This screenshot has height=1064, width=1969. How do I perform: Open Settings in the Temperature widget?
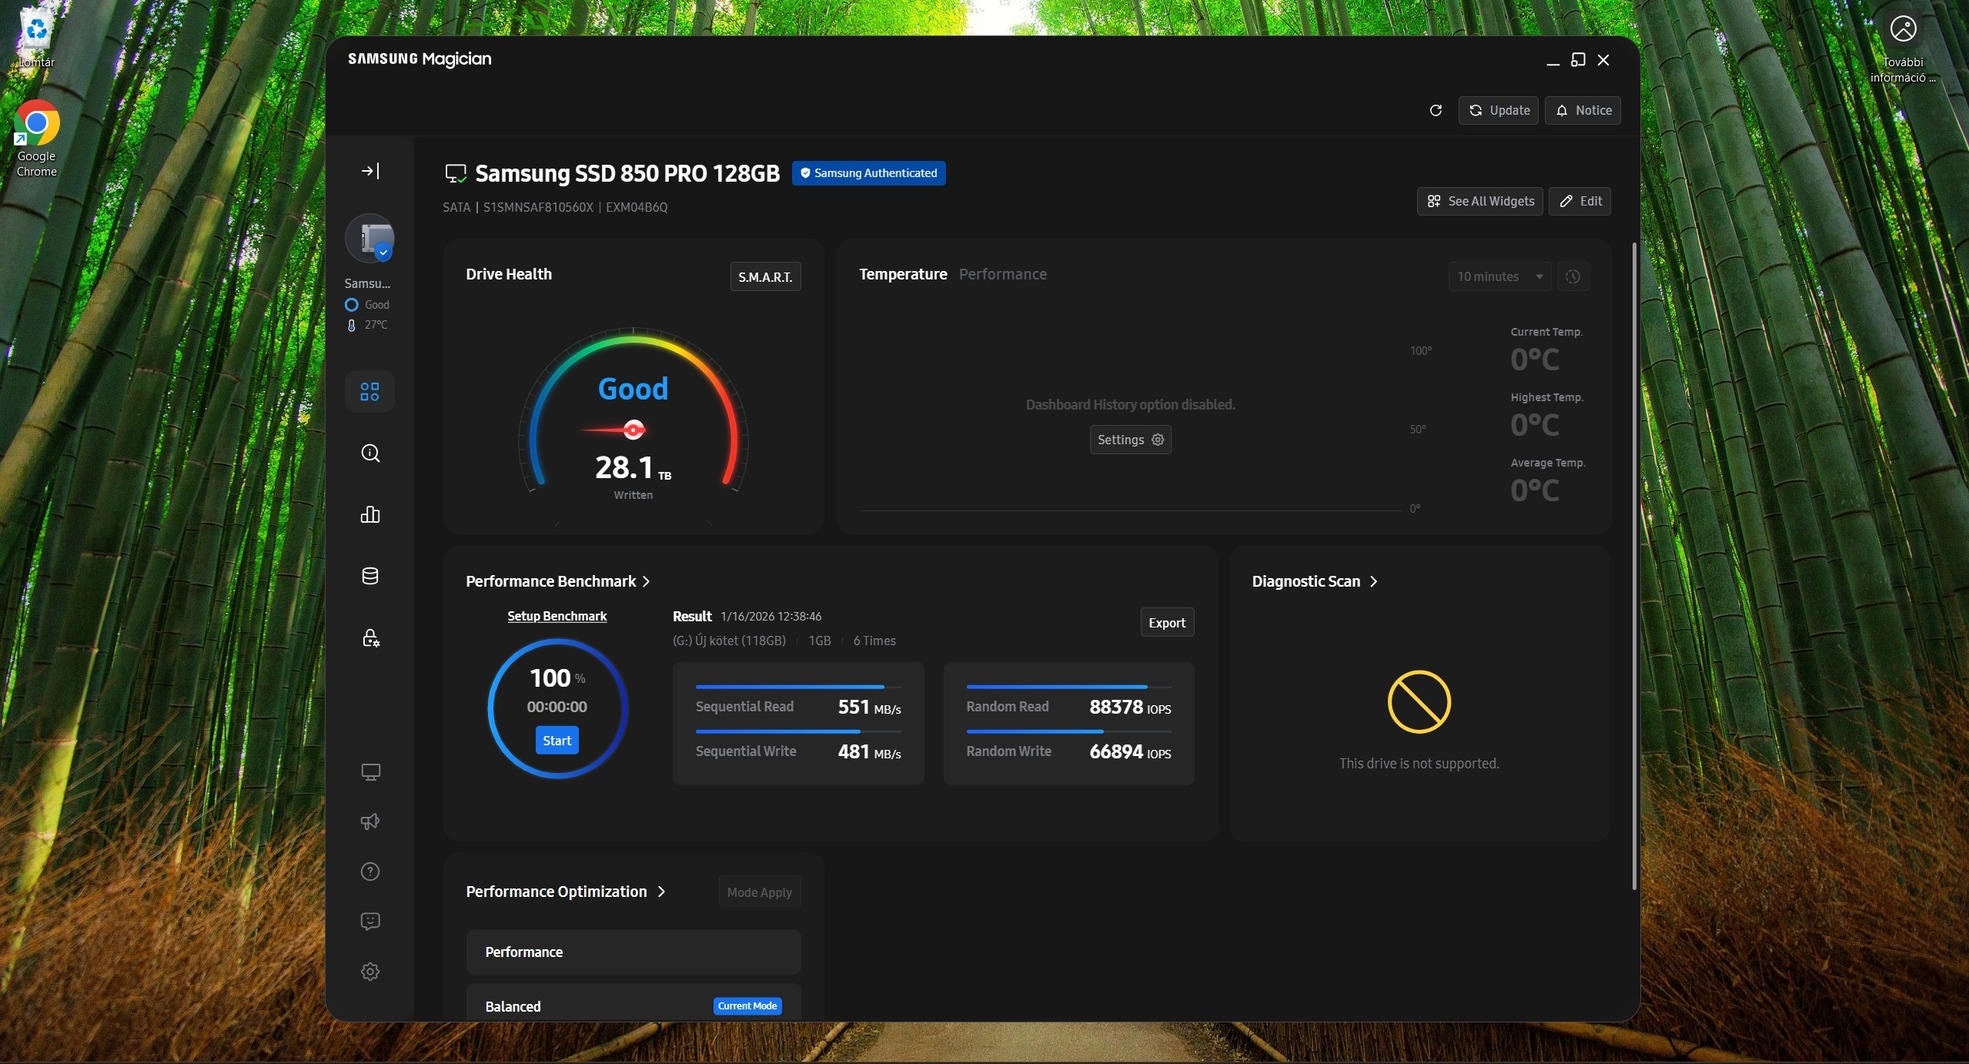[x=1130, y=440]
